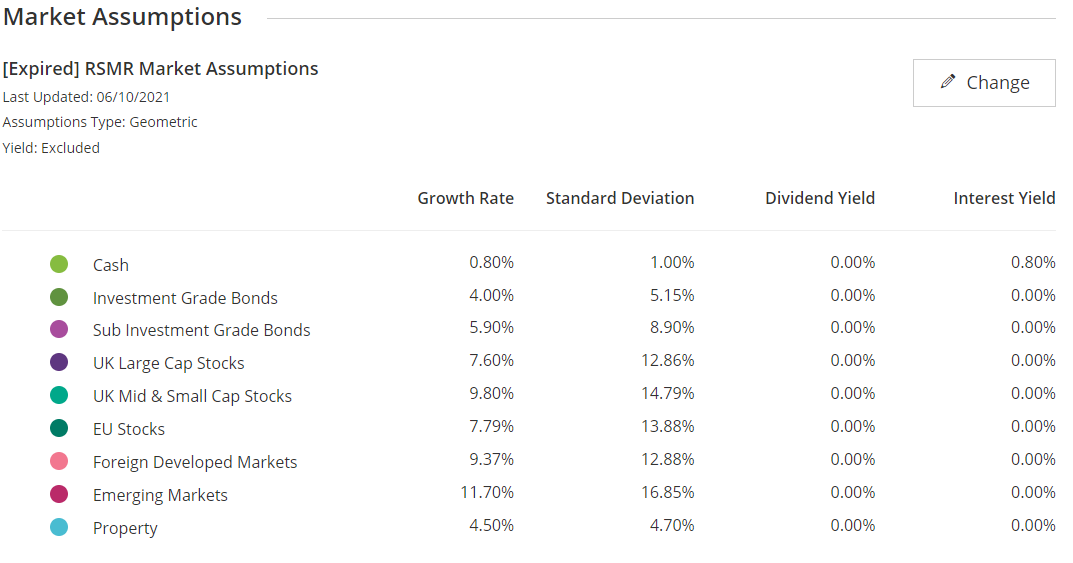Viewport: 1073px width, 563px height.
Task: Select the Dividend Yield column header
Action: tap(819, 198)
